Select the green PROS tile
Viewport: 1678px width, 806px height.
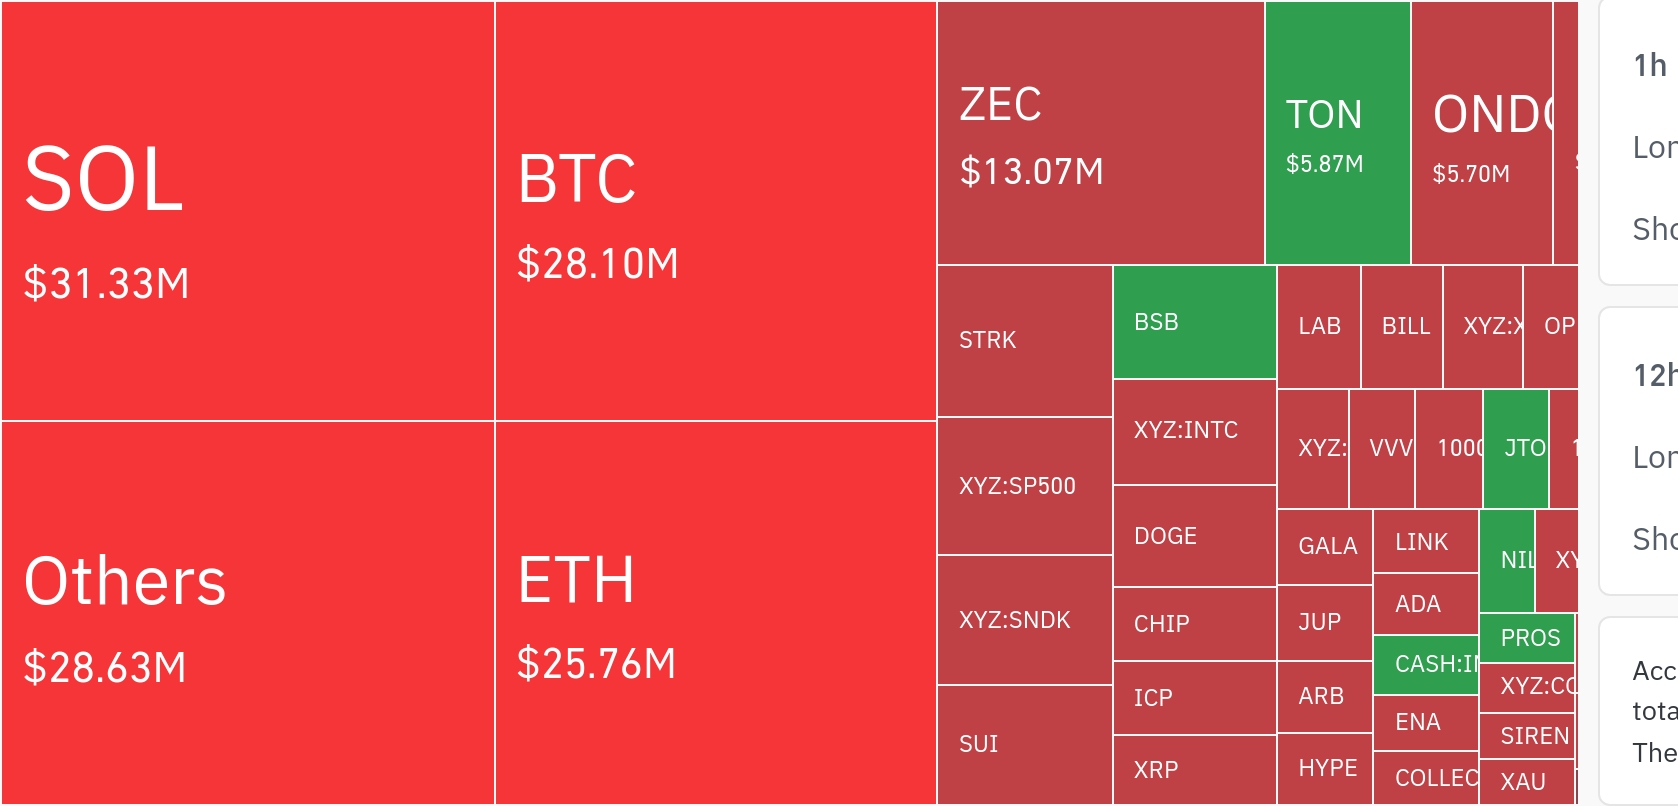1527,638
